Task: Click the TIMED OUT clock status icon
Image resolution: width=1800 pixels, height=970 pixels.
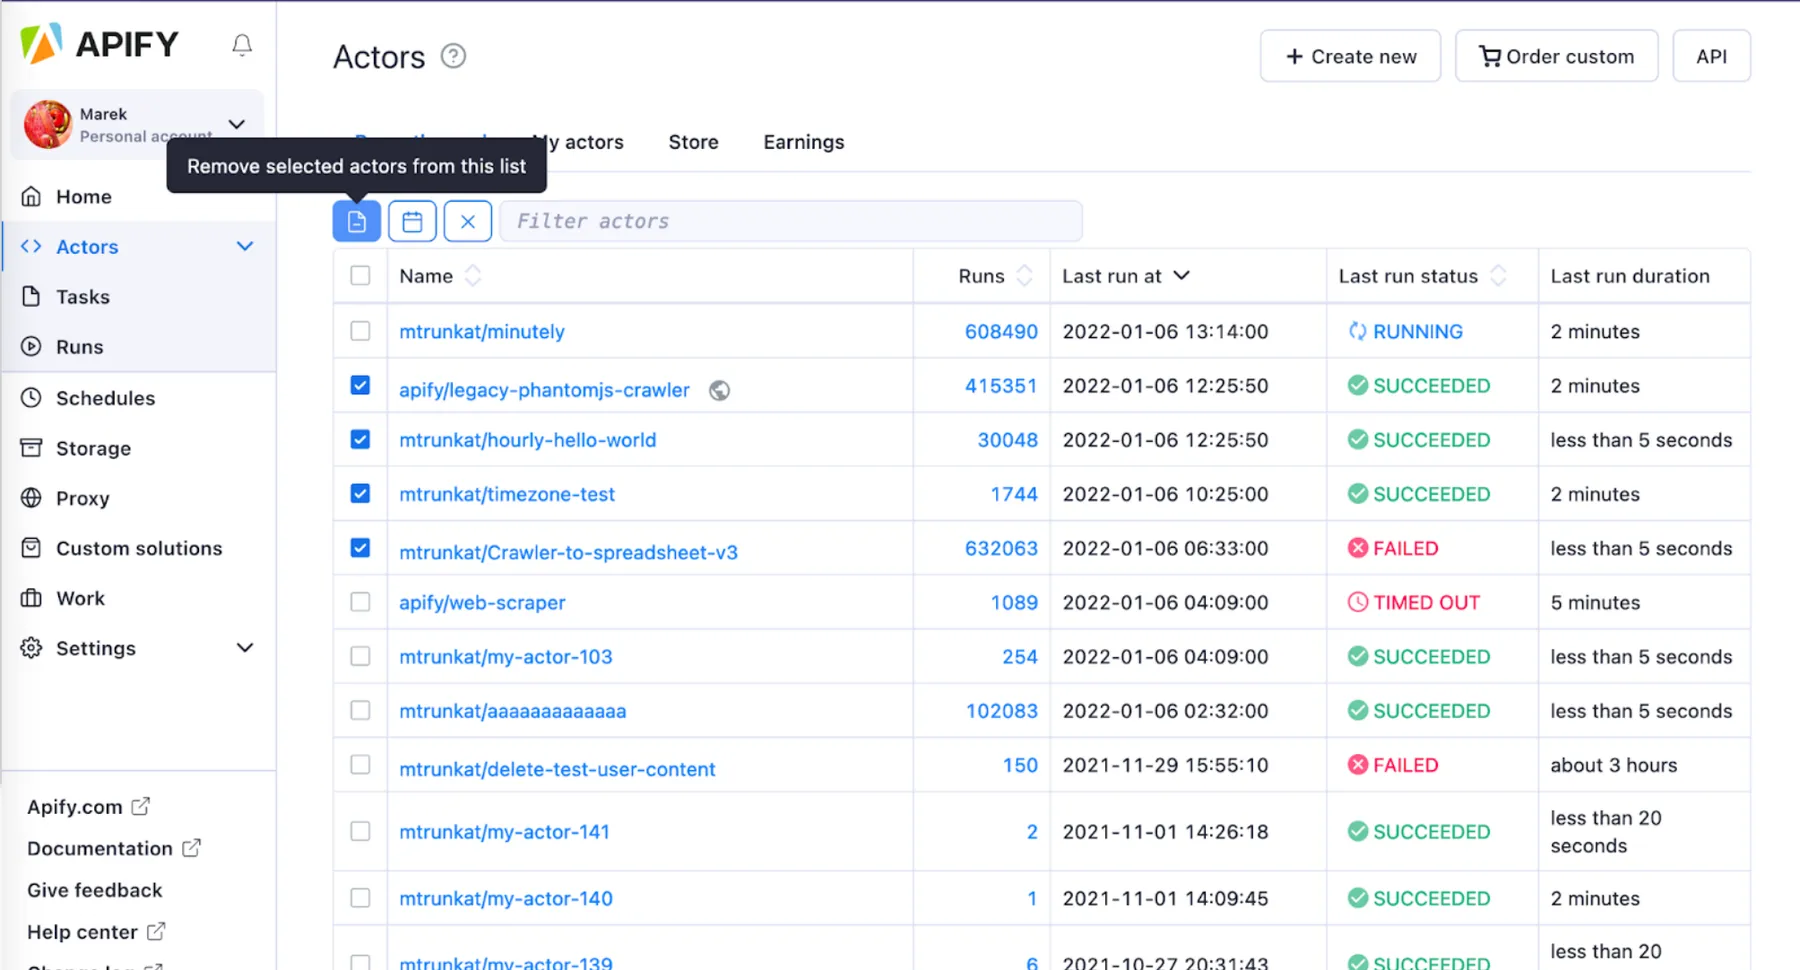Action: pos(1357,602)
